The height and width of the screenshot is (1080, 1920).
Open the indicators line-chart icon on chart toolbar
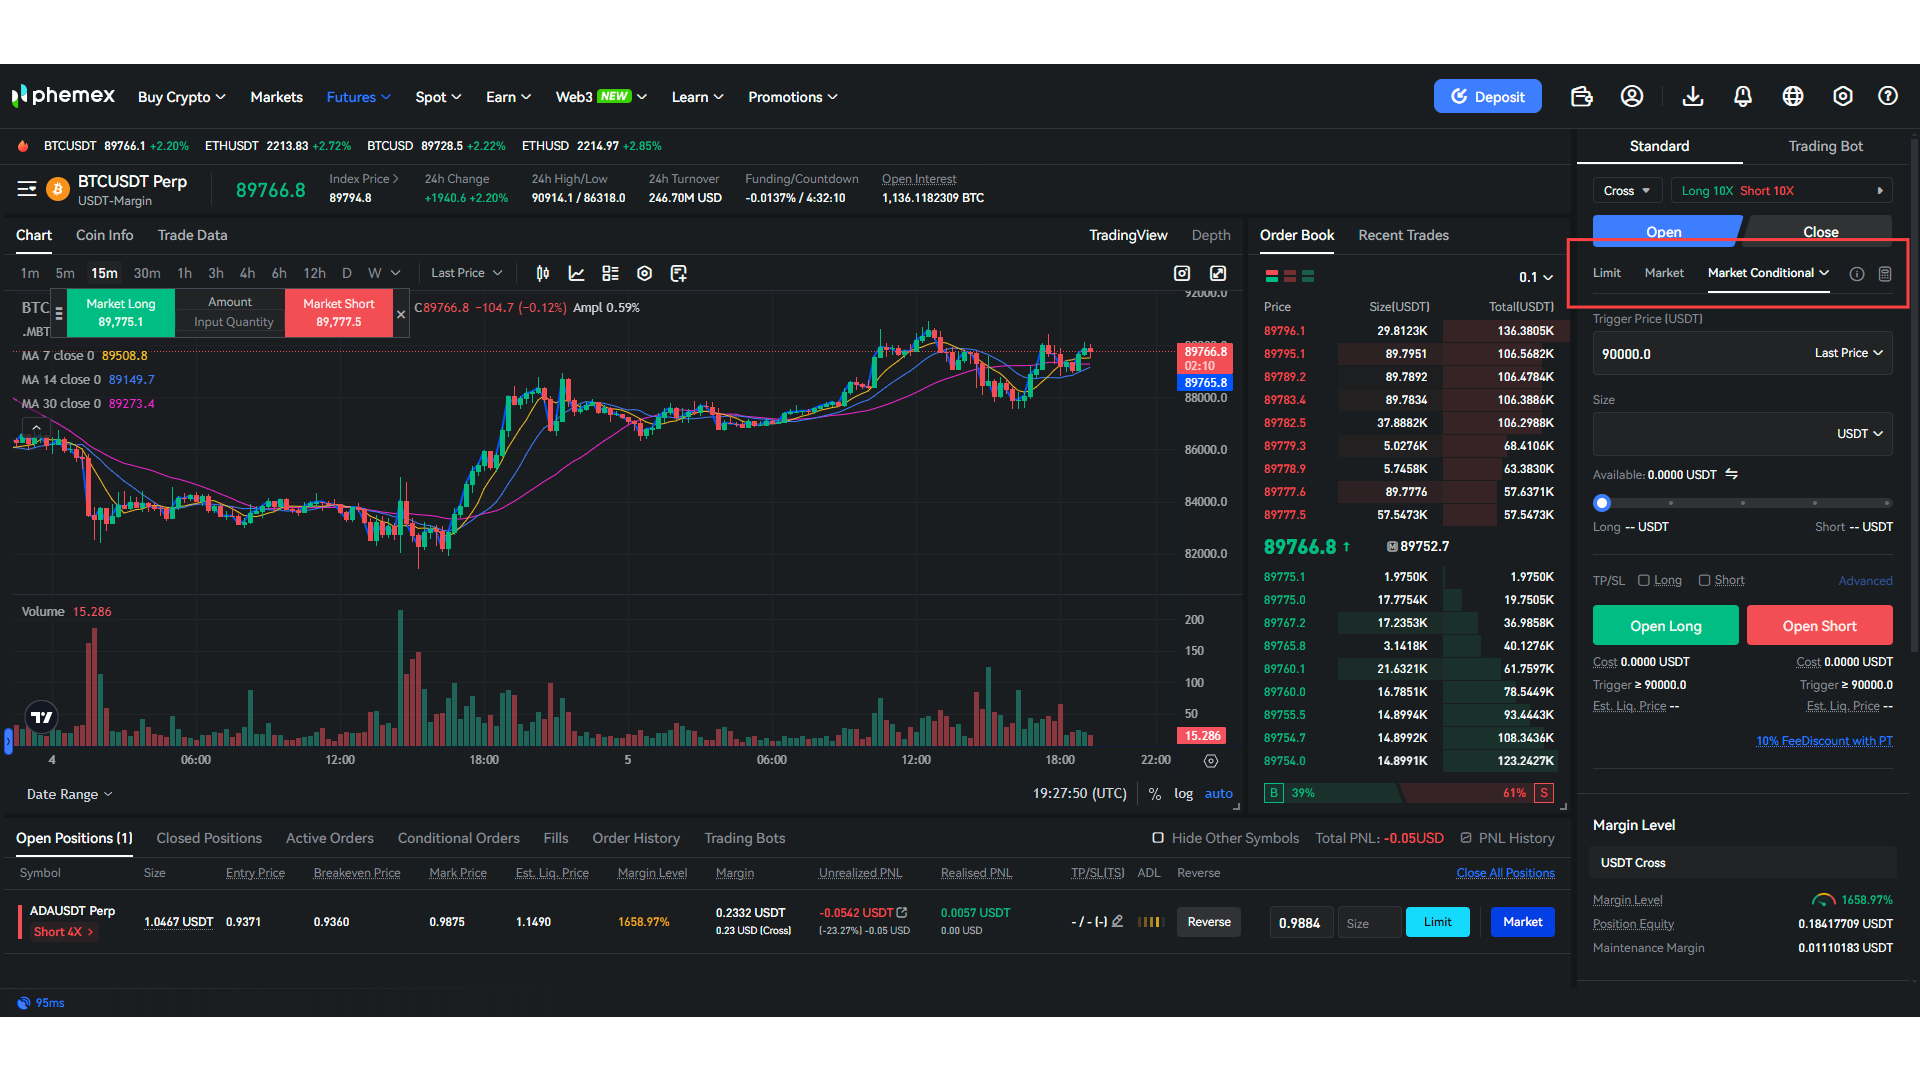pyautogui.click(x=576, y=272)
